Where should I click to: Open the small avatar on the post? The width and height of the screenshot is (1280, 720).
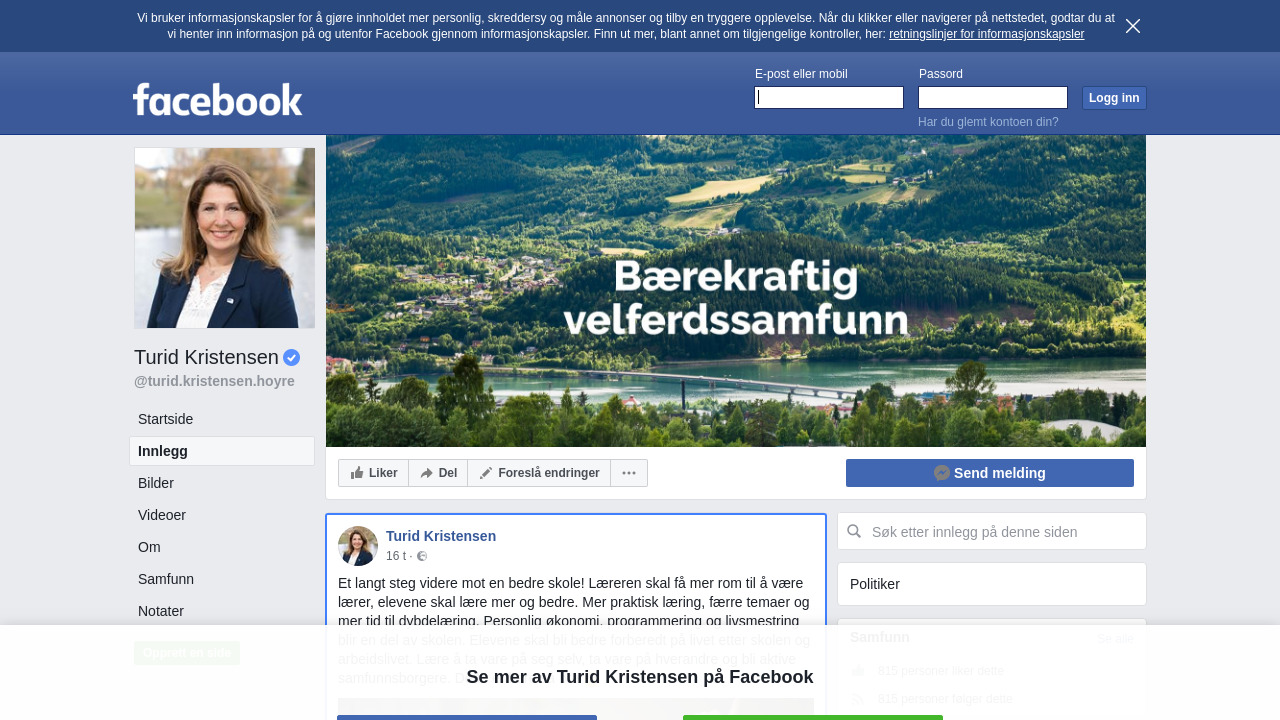[x=358, y=546]
